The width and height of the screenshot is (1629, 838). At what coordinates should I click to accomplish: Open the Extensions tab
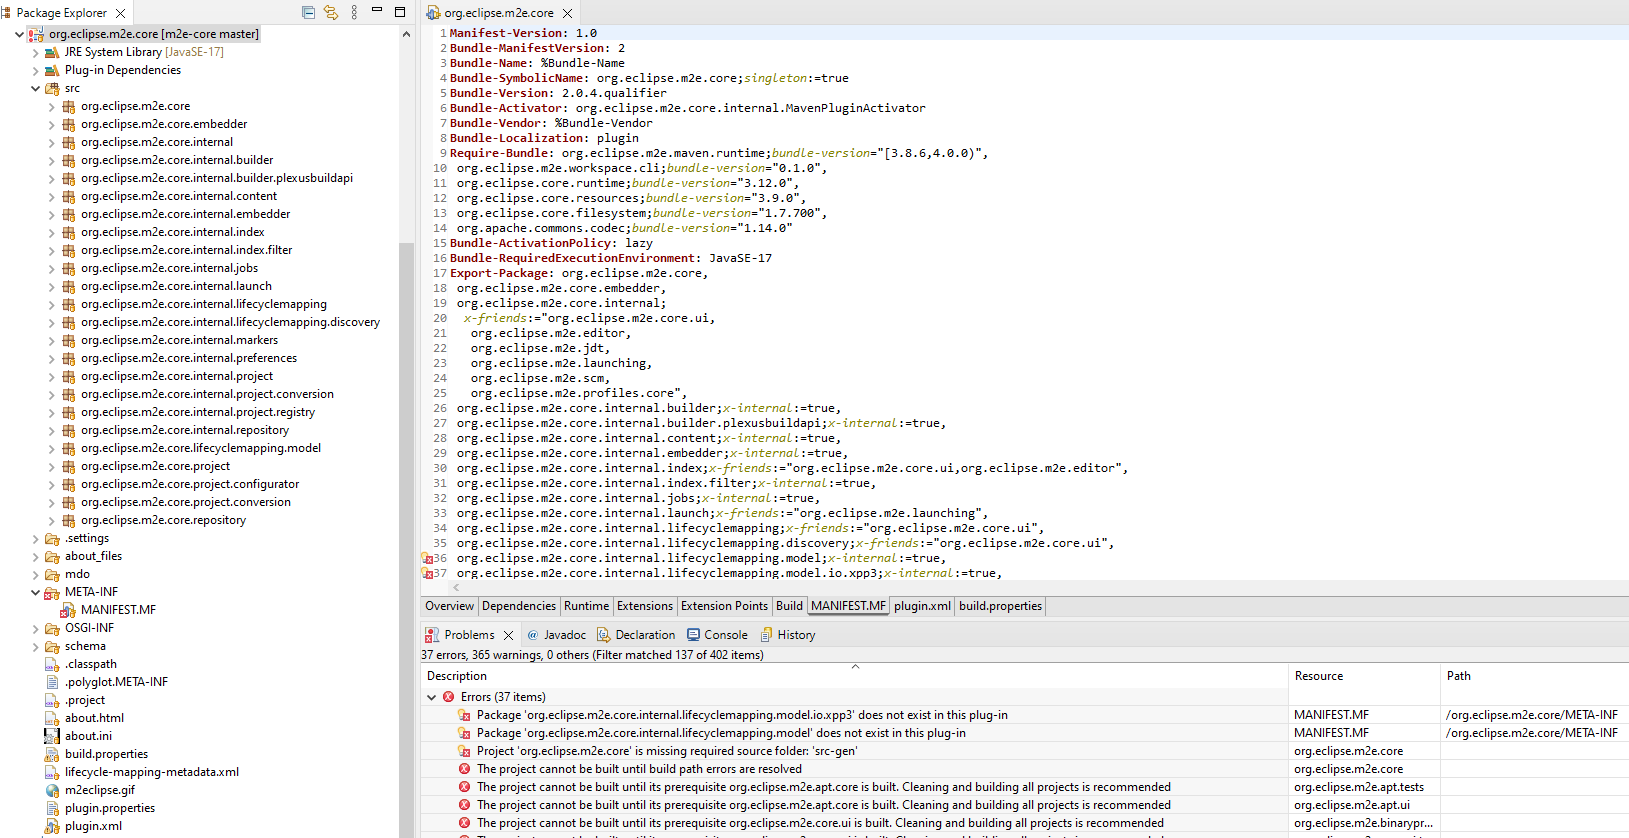[x=645, y=606]
